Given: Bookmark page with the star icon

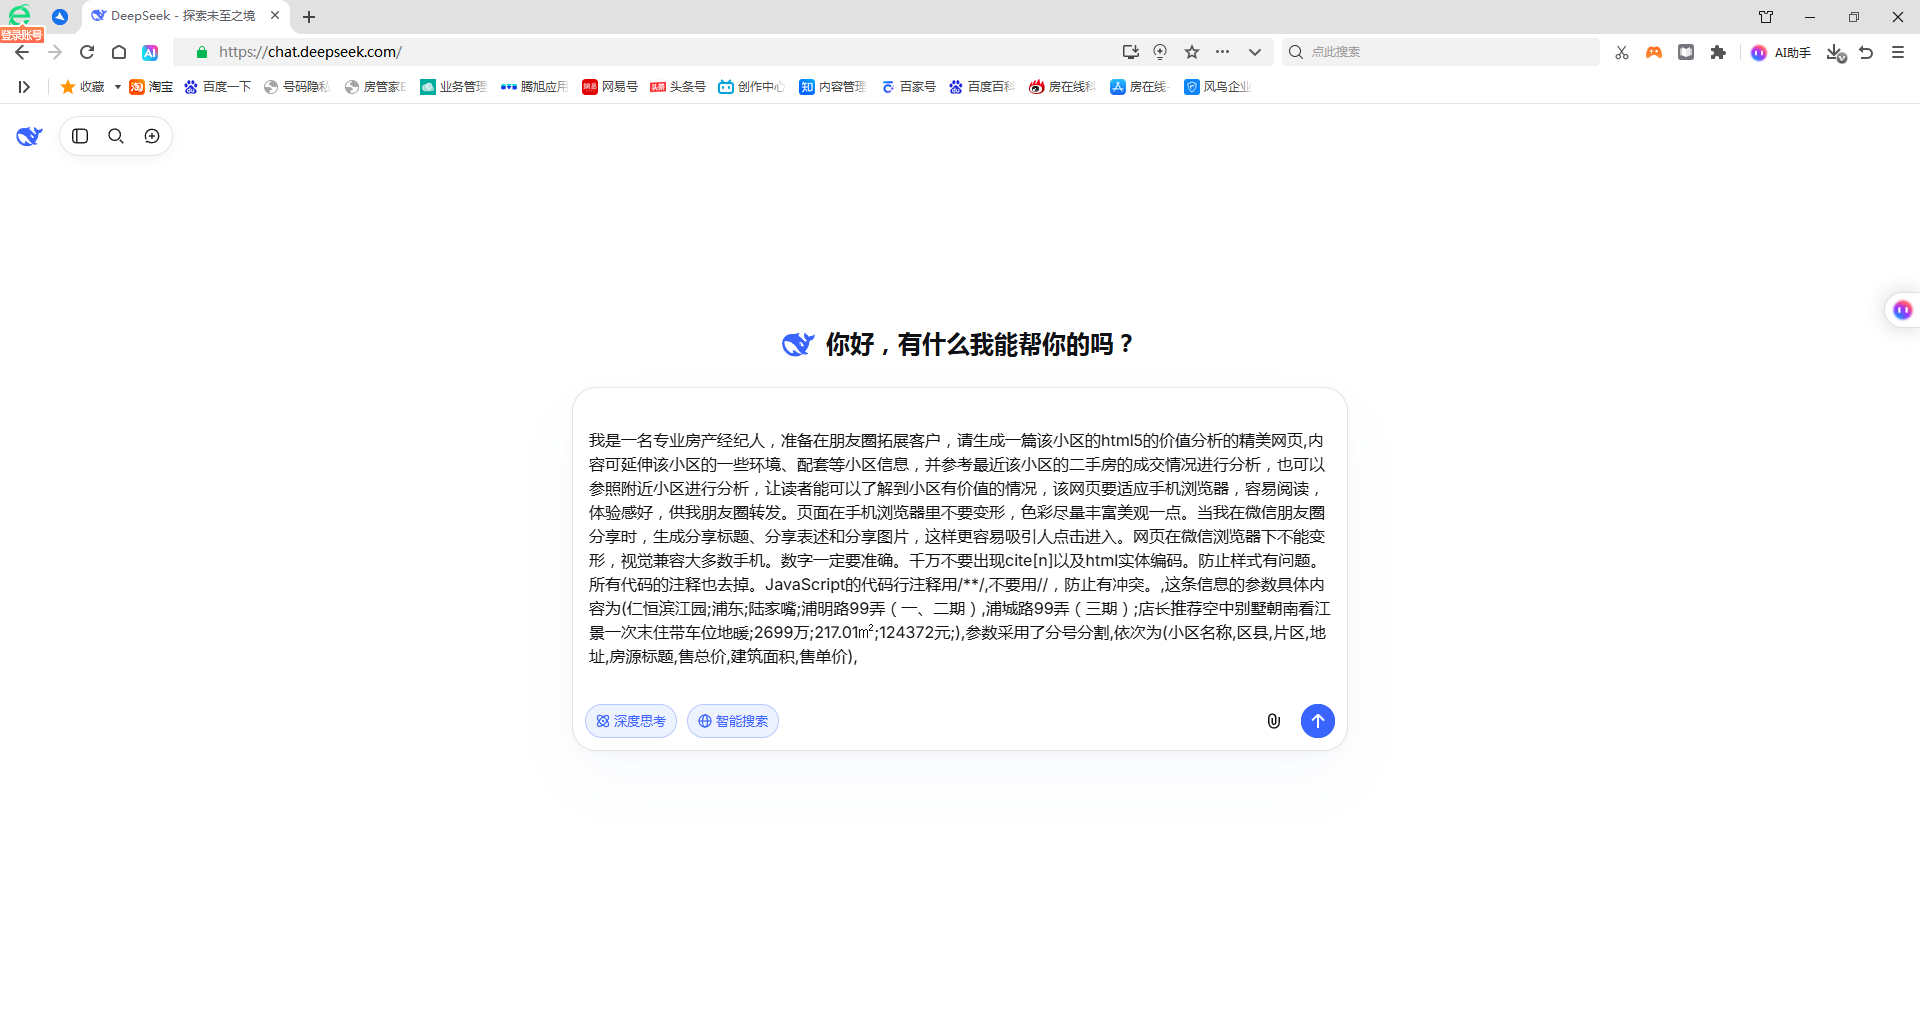Looking at the screenshot, I should point(1192,52).
